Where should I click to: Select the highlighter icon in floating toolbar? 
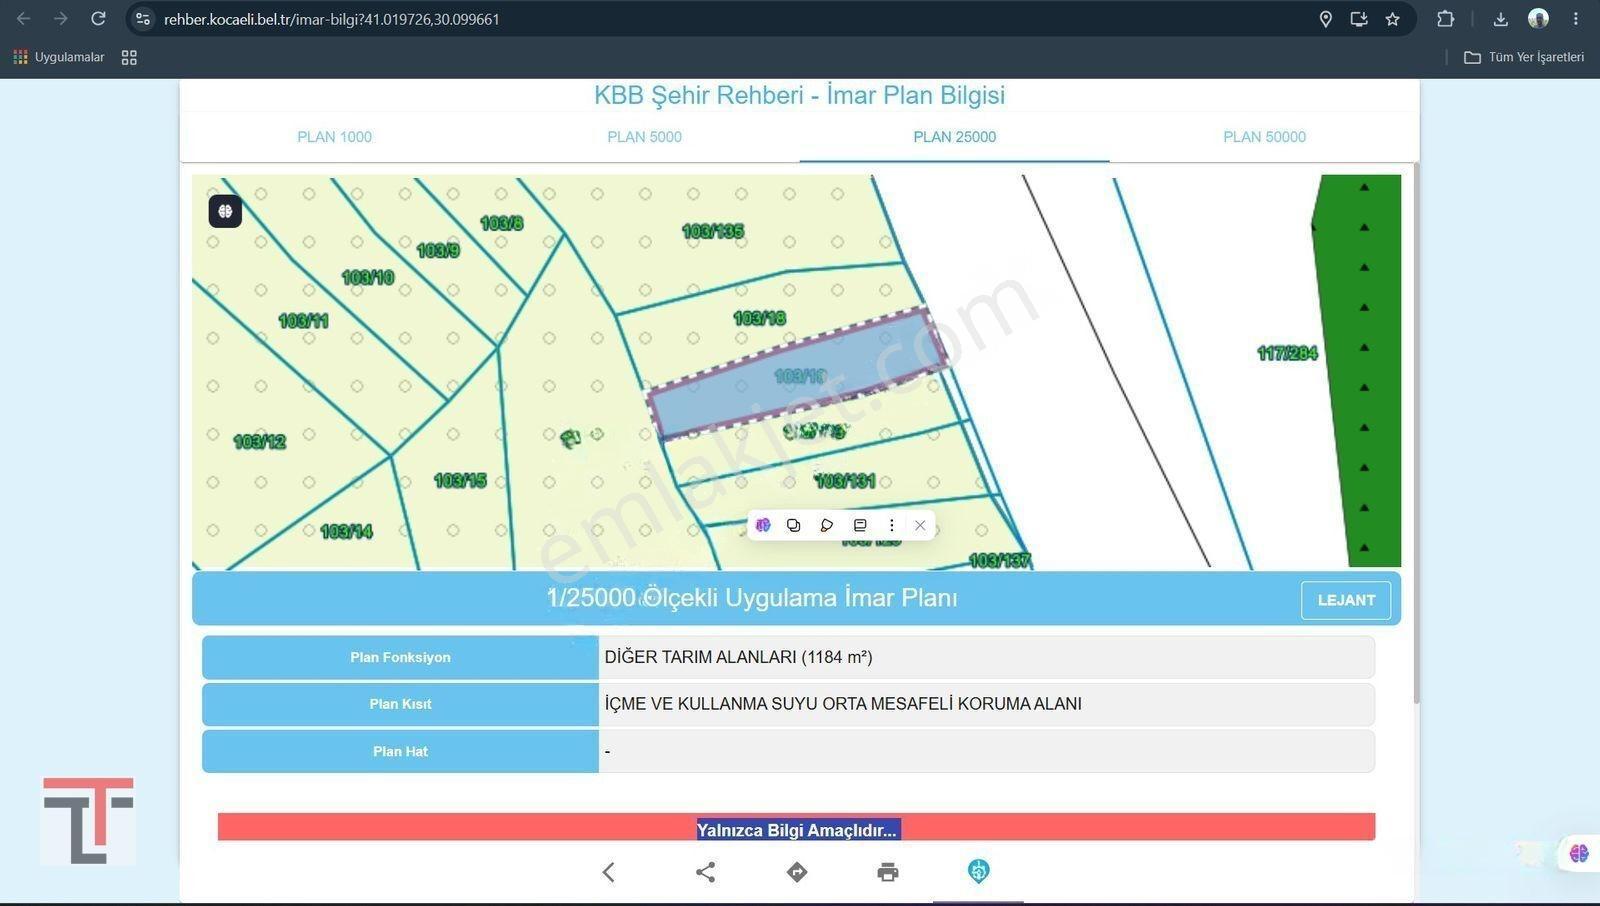826,525
